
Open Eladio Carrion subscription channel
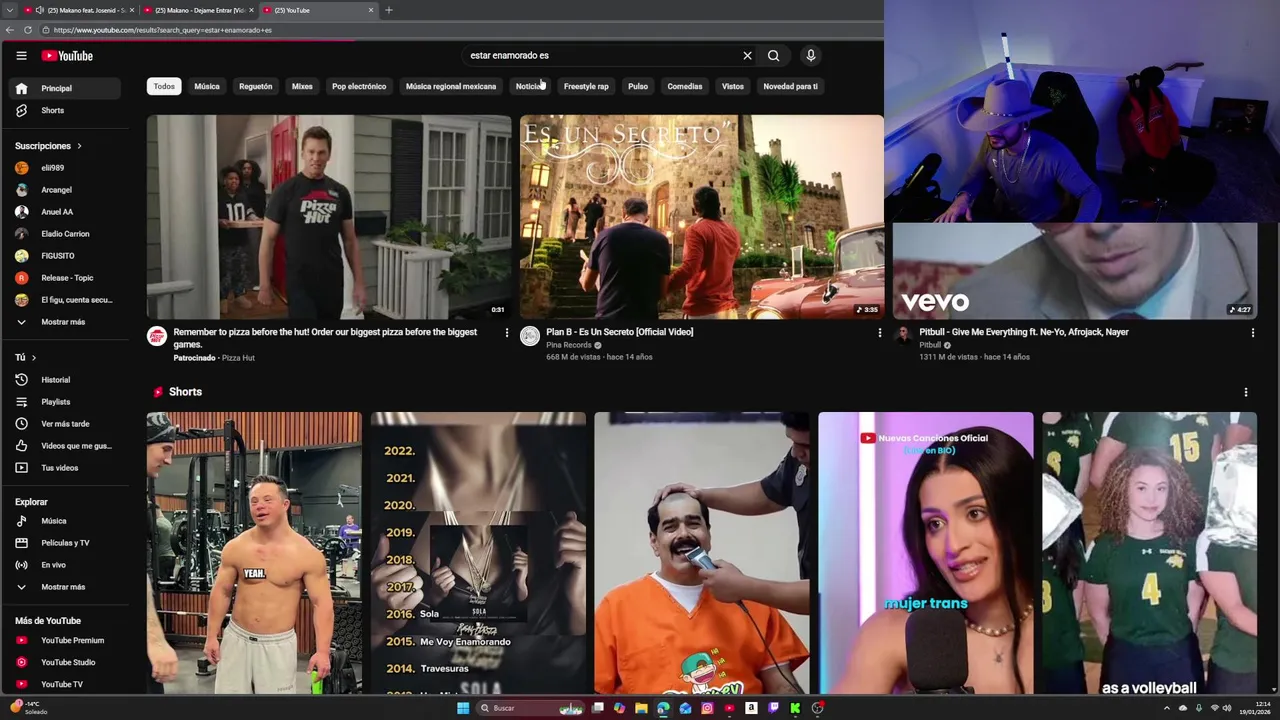point(65,234)
